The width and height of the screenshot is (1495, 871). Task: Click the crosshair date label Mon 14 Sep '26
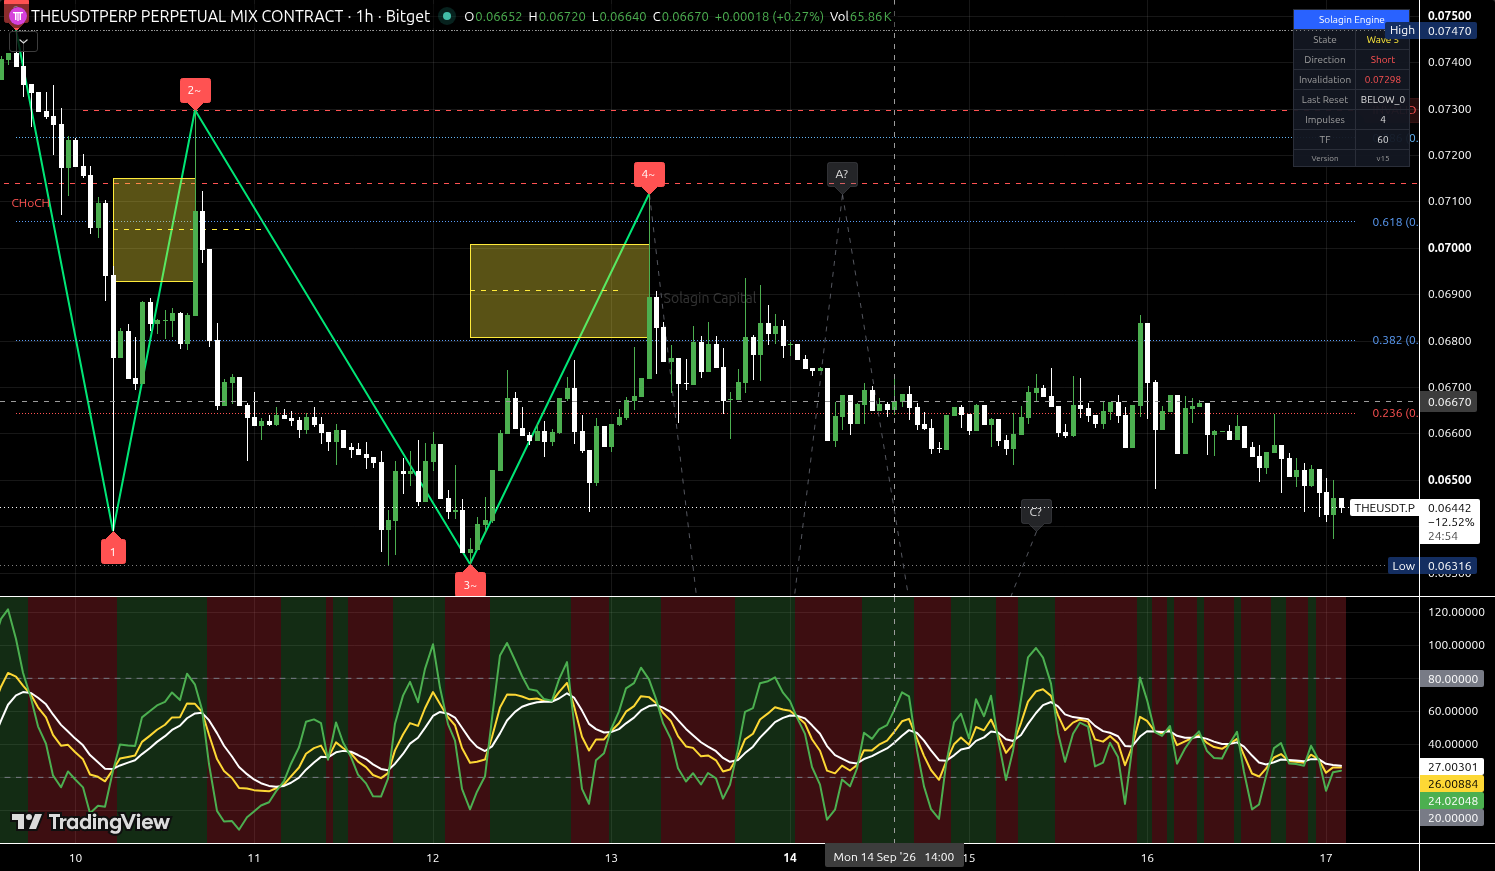(x=894, y=857)
